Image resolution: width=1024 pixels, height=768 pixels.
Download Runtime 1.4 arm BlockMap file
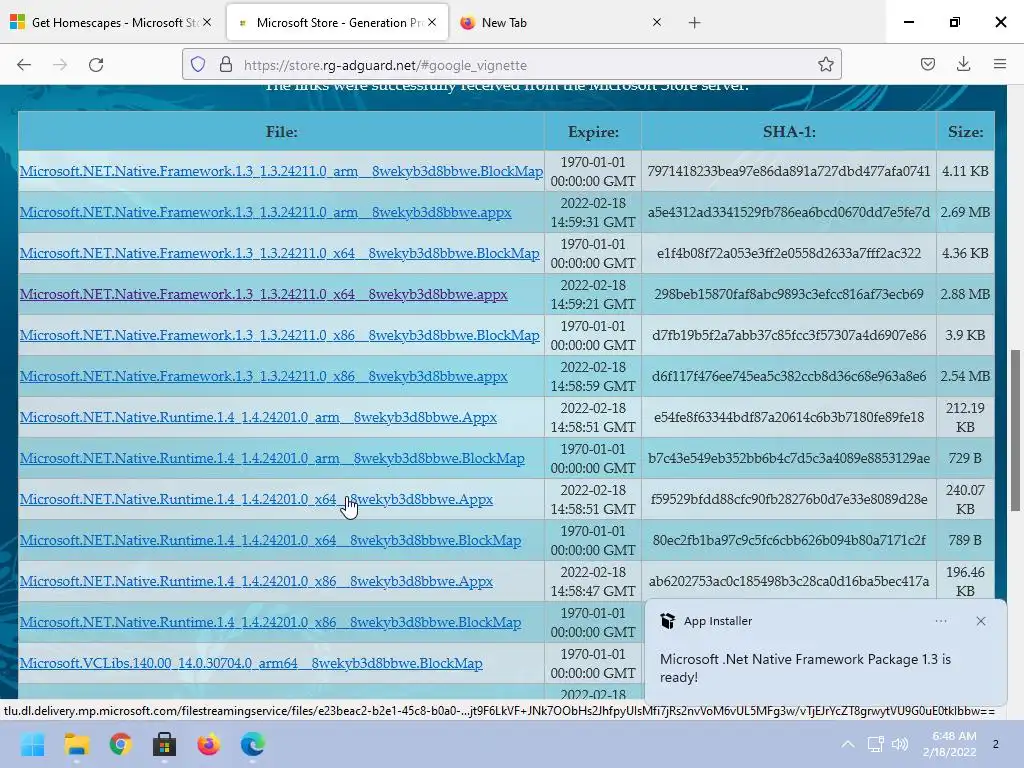click(272, 458)
